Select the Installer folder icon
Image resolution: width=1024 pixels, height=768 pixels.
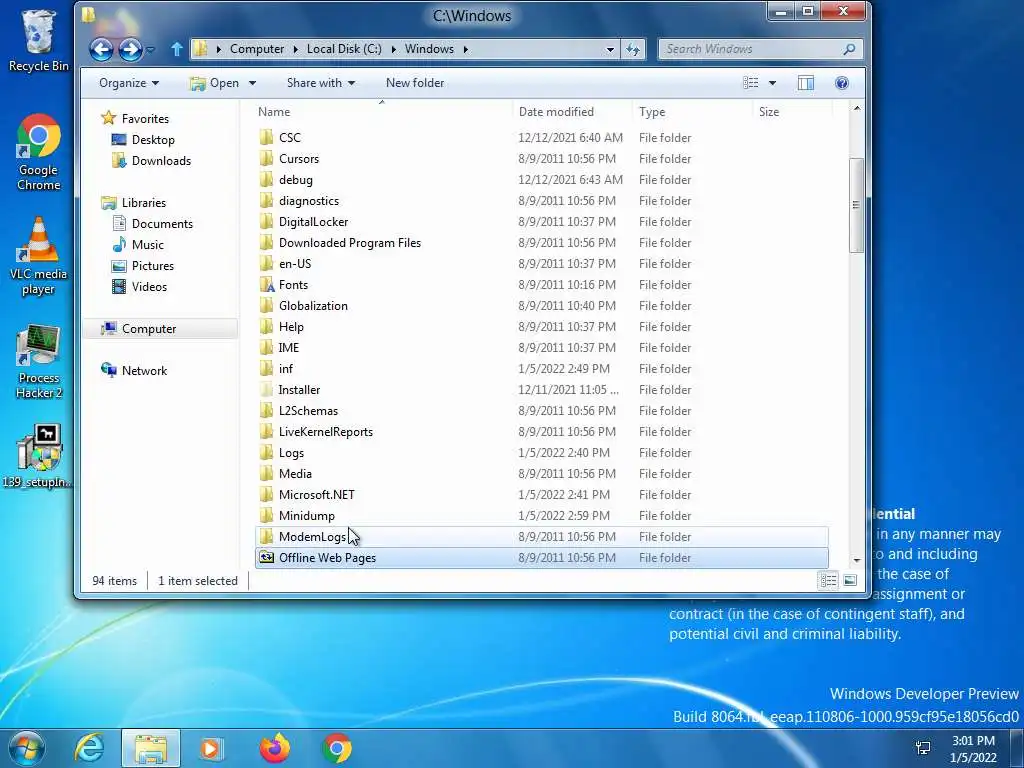click(266, 390)
